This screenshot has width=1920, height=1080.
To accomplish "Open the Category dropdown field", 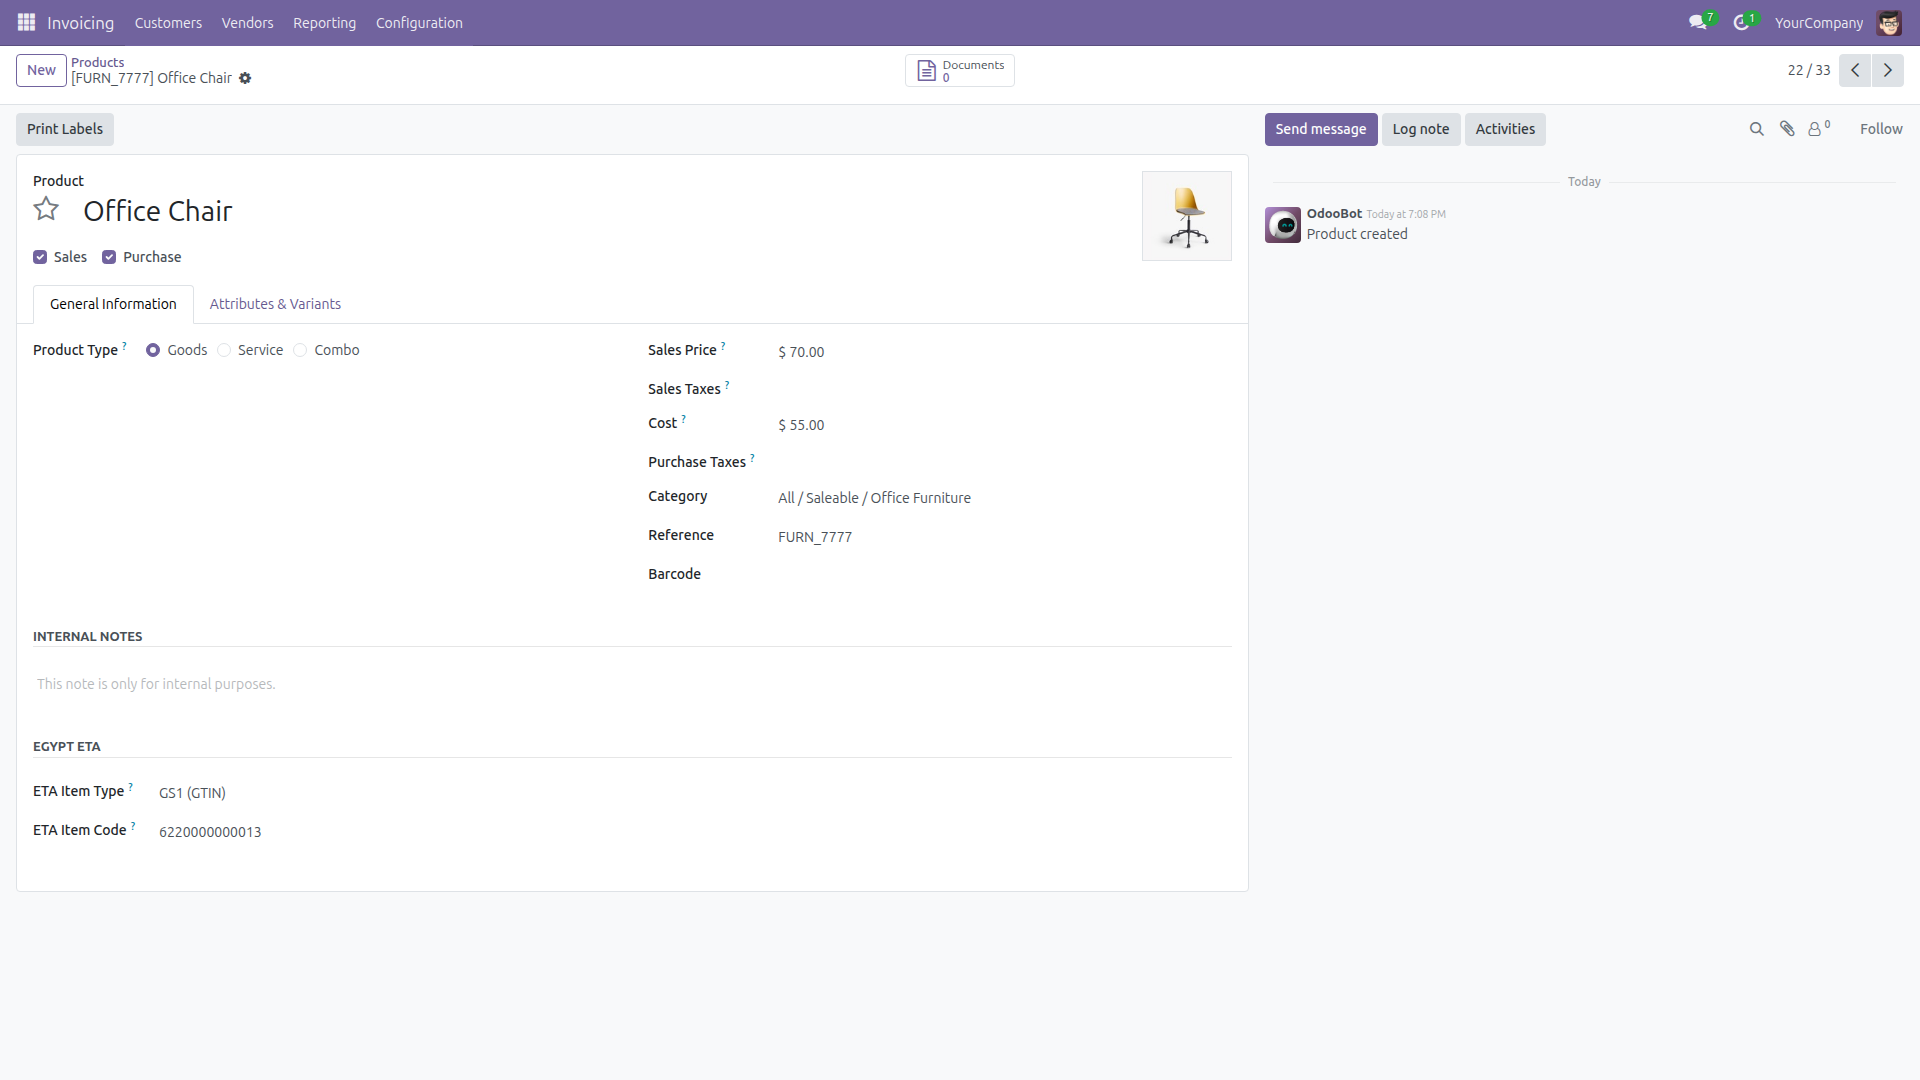I will click(x=1005, y=498).
